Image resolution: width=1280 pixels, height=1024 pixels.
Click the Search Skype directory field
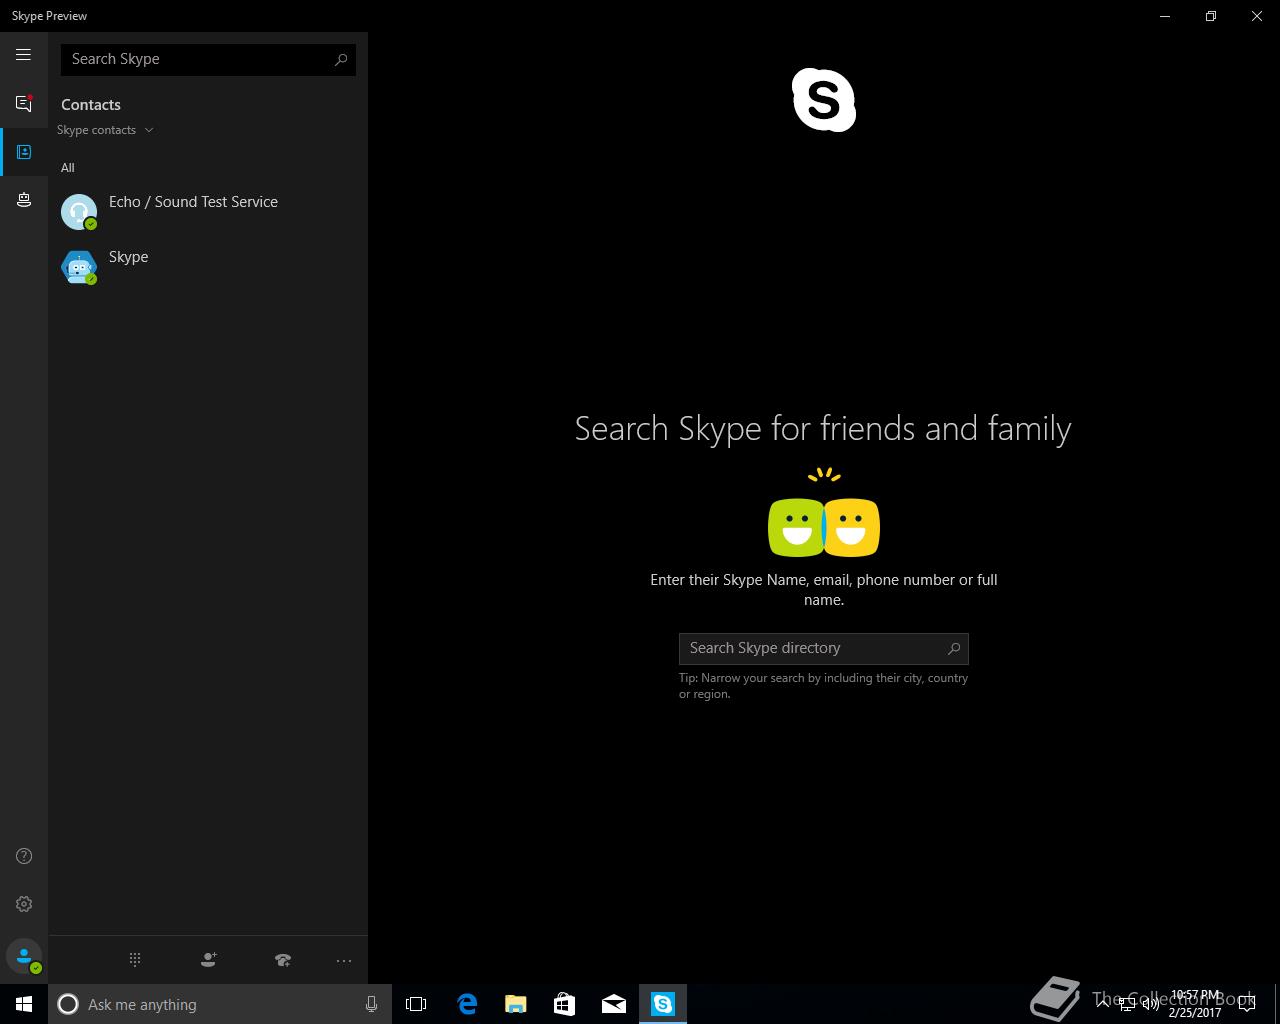click(x=810, y=648)
